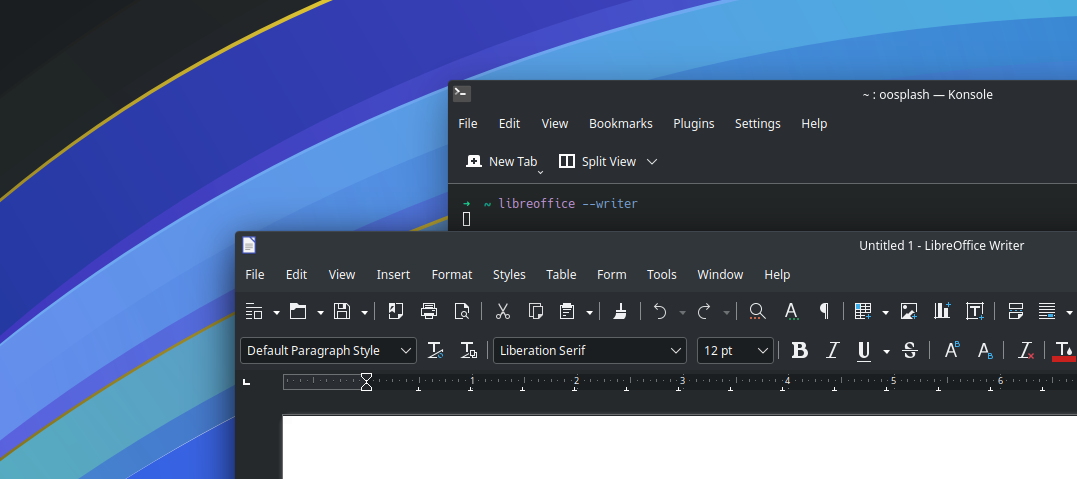The height and width of the screenshot is (479, 1077).
Task: Click the Konsole terminal title bar icon
Action: click(462, 94)
